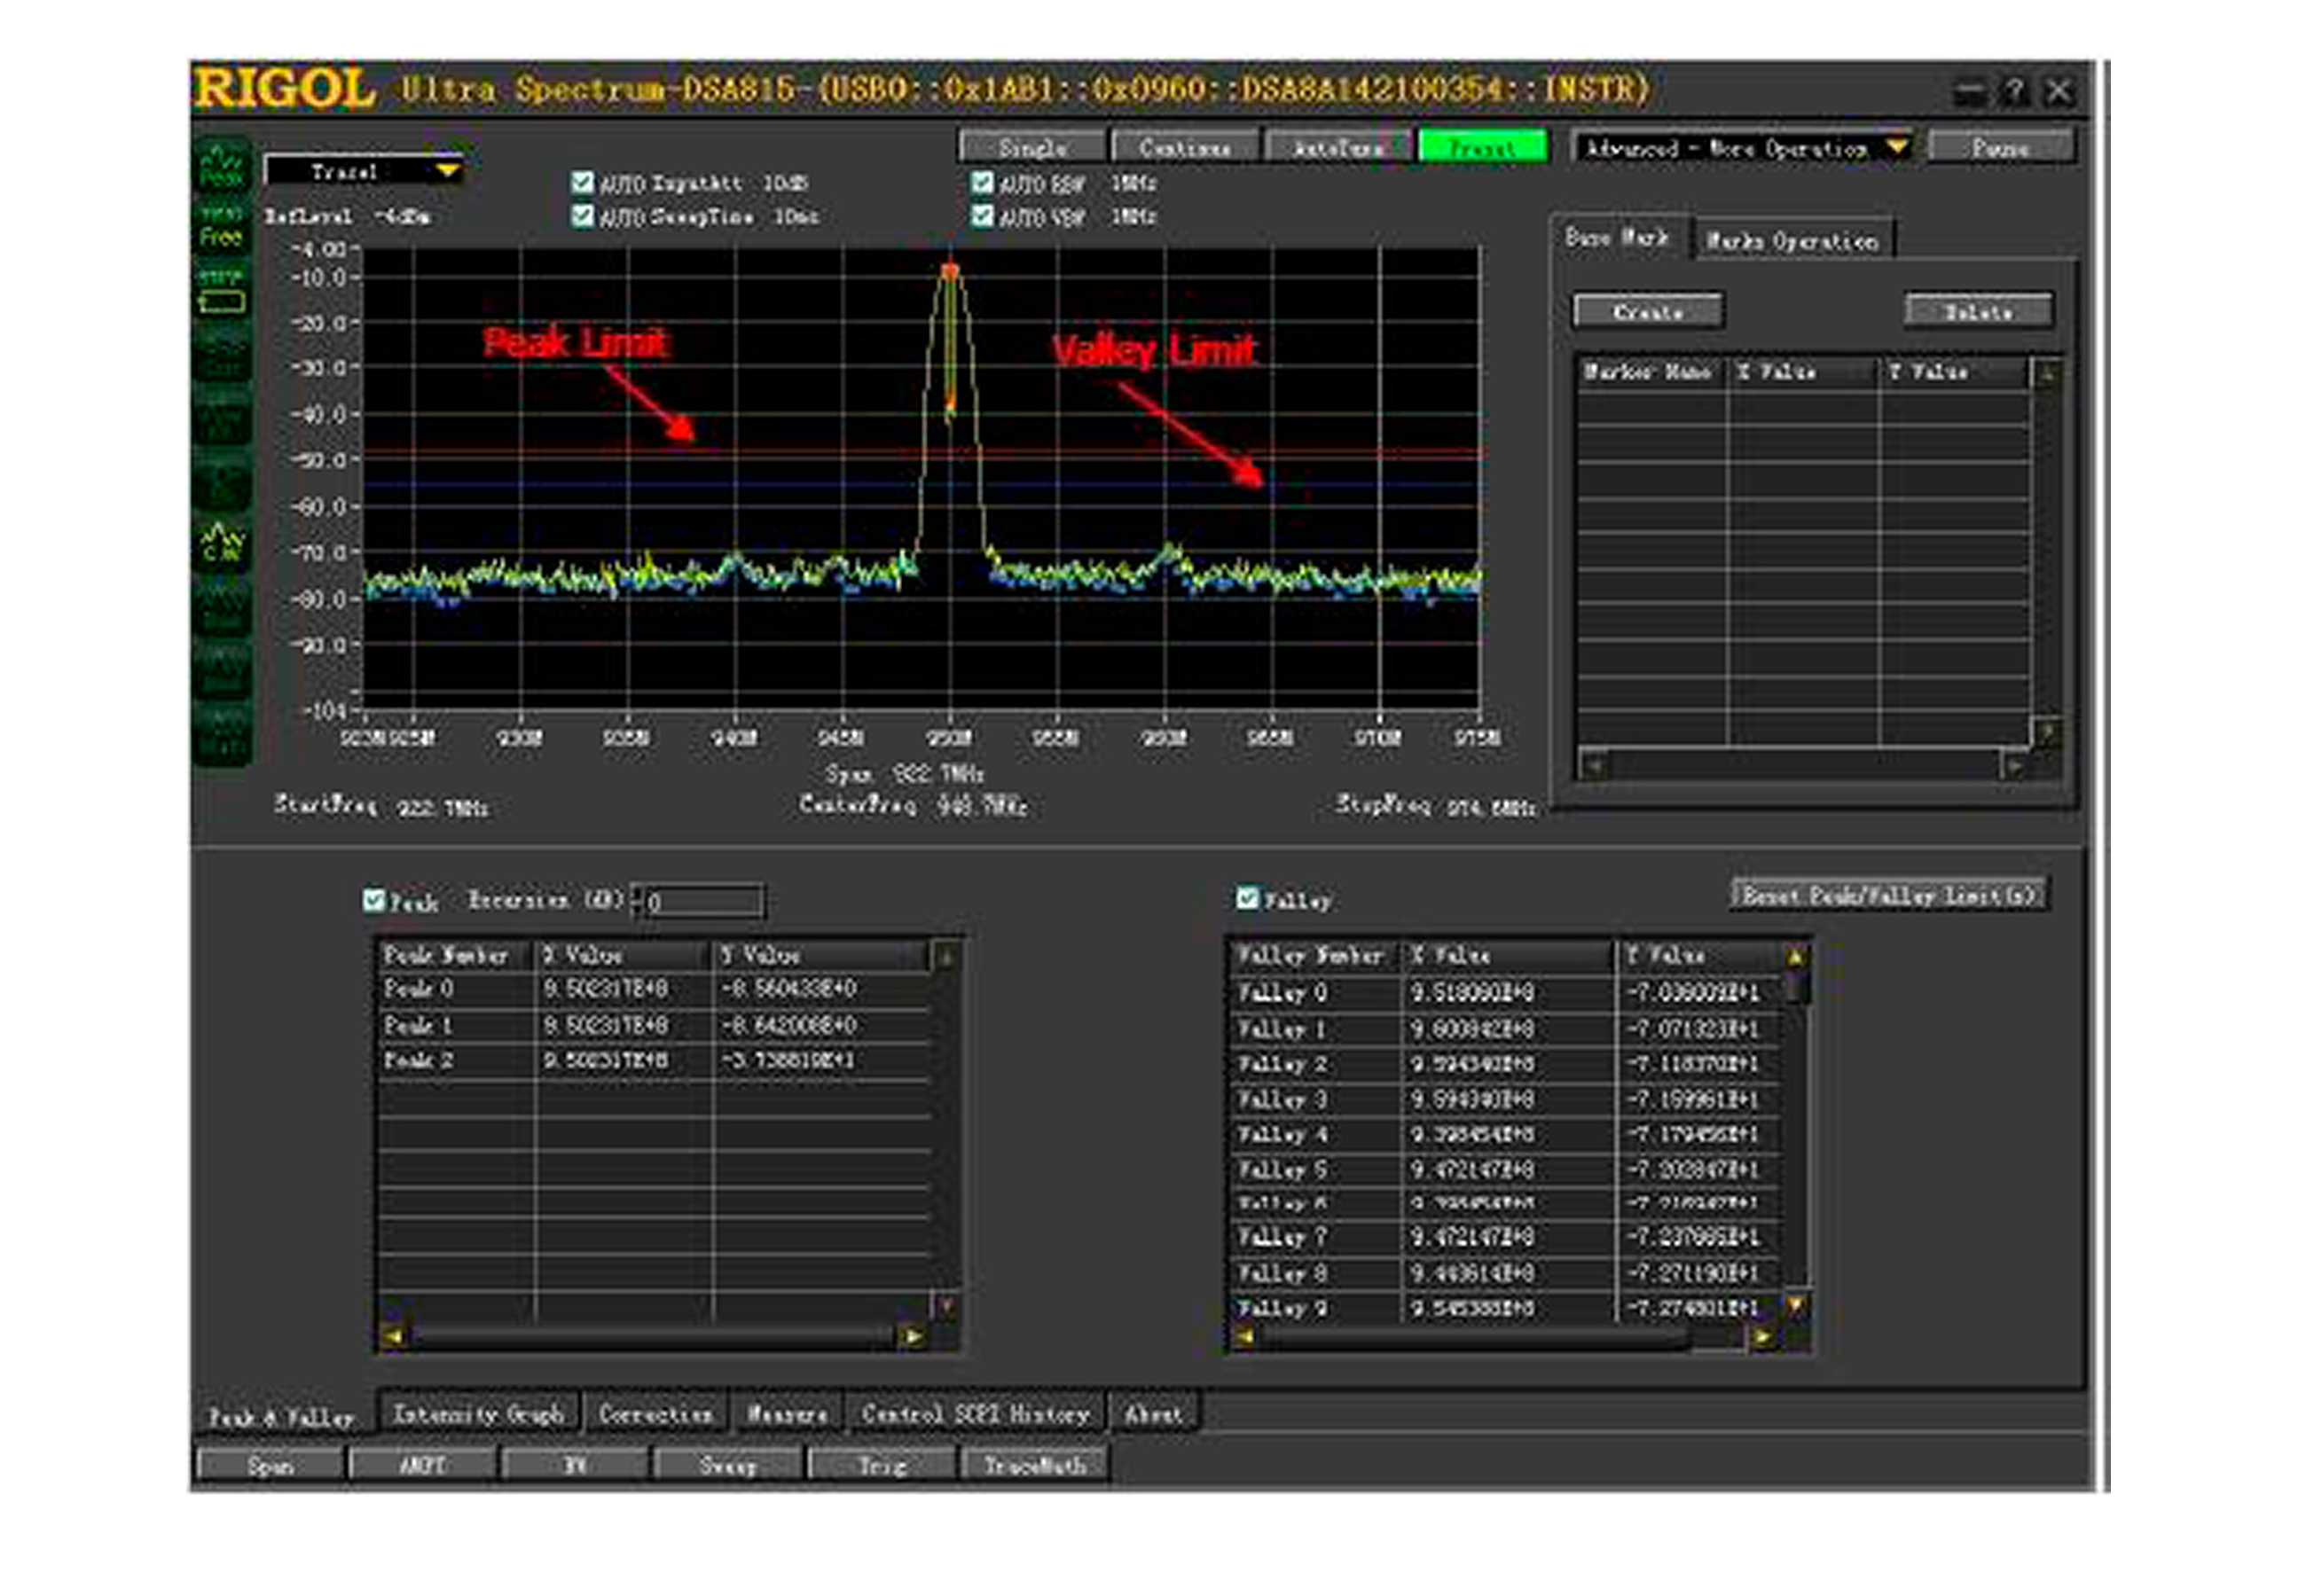Disable the Valley checkbox
Image resolution: width=2306 pixels, height=1596 pixels.
[1247, 898]
